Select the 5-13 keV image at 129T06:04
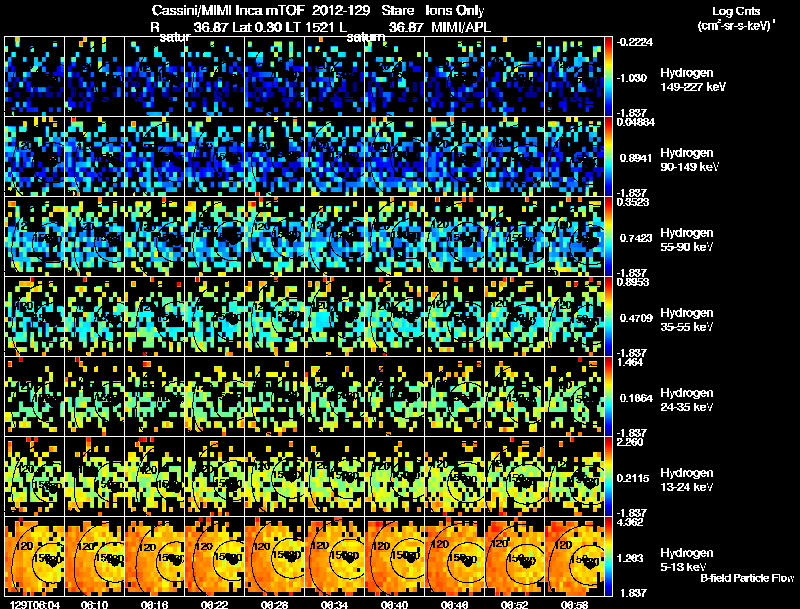The image size is (800, 609). point(34,556)
